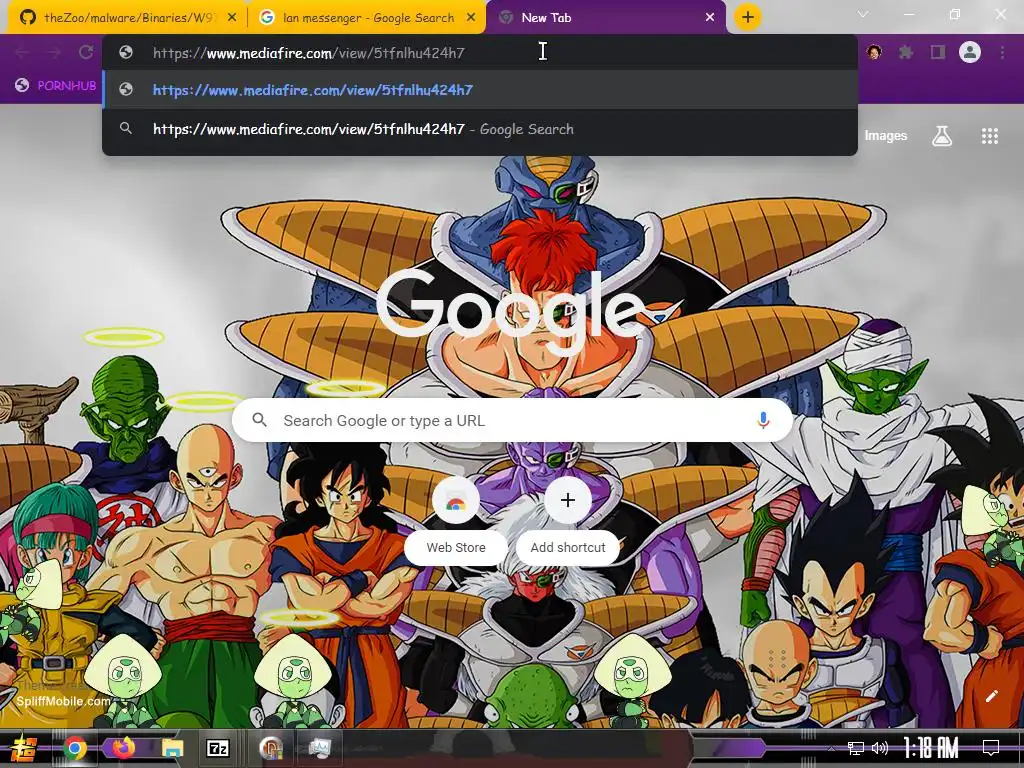Close the New Tab tab

pos(710,18)
